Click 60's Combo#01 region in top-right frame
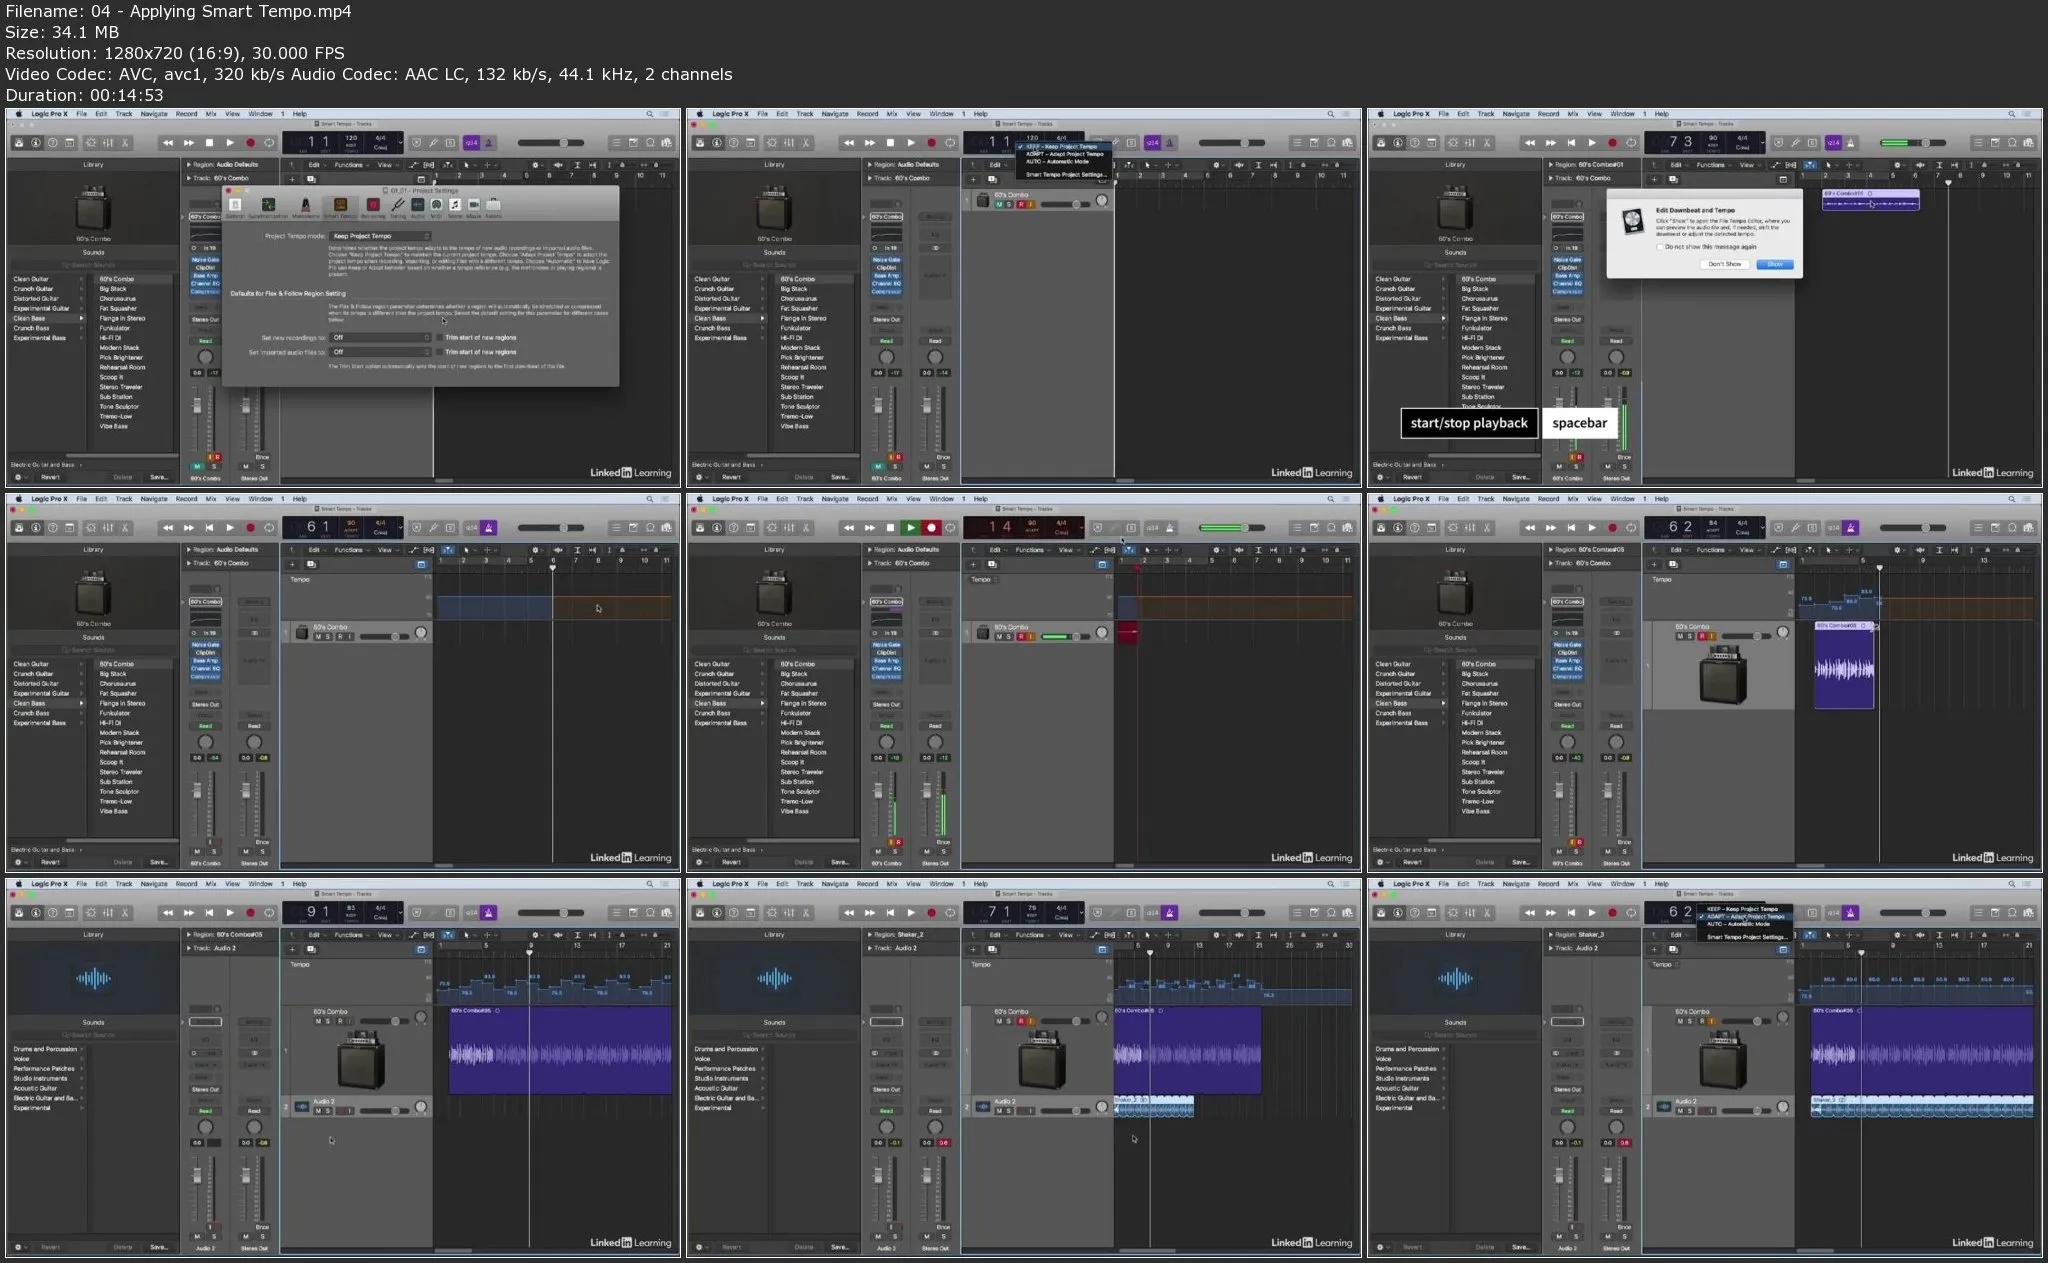The width and height of the screenshot is (2048, 1263). [x=1871, y=200]
